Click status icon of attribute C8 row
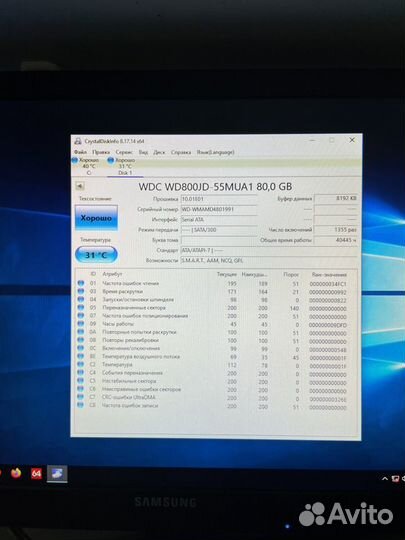Viewport: 405px width, 540px height. [81, 405]
